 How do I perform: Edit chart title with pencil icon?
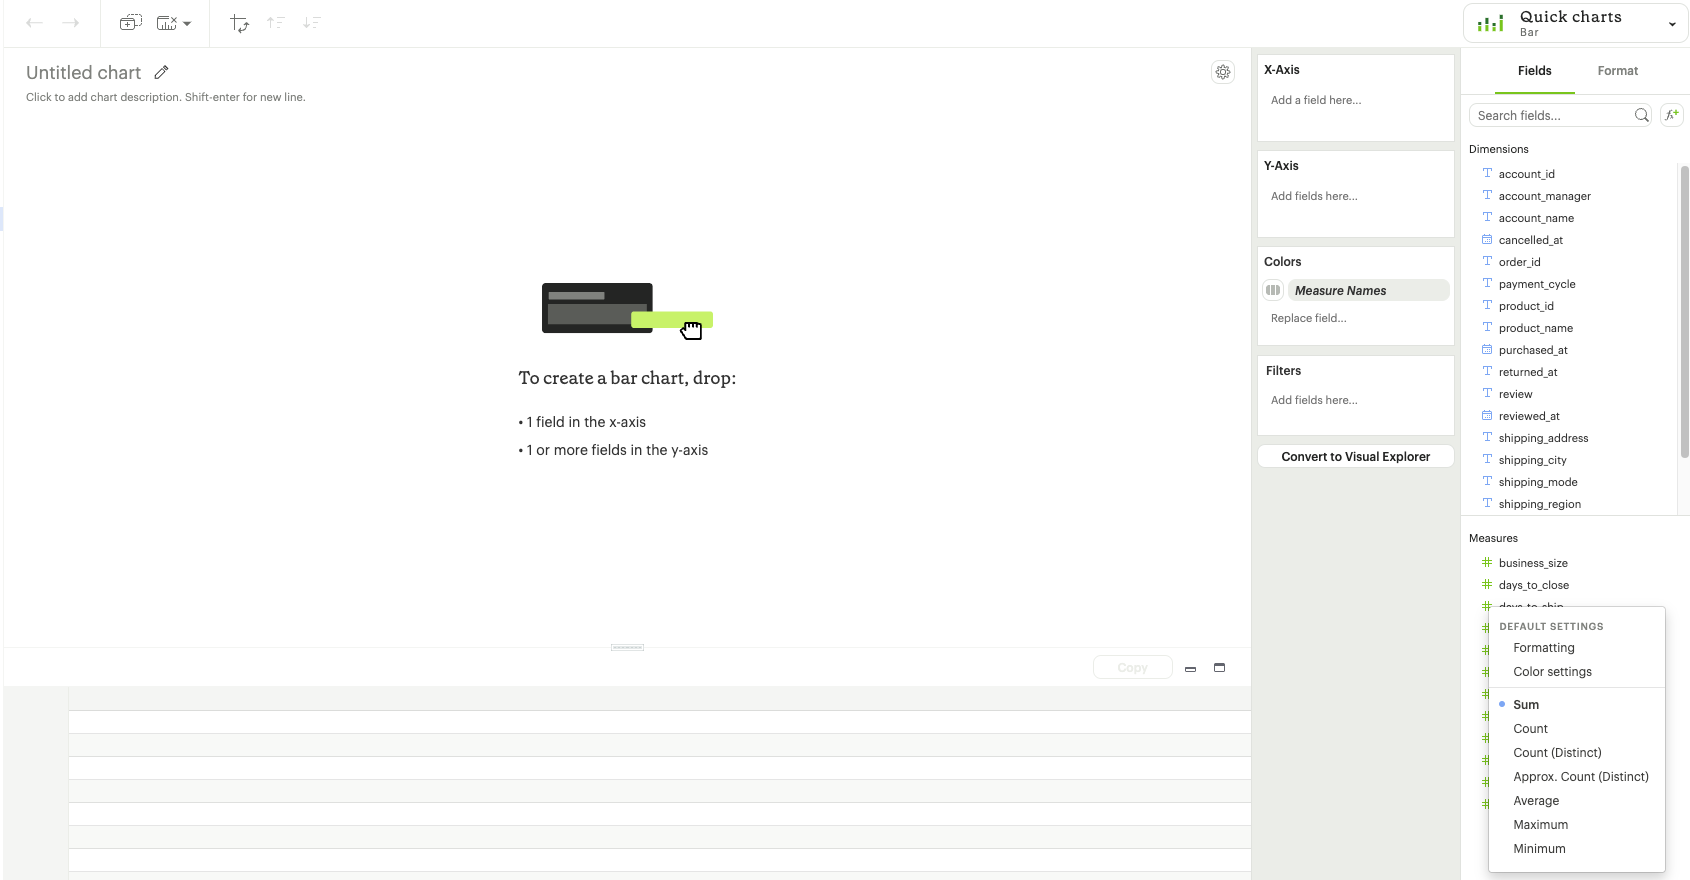(x=162, y=72)
